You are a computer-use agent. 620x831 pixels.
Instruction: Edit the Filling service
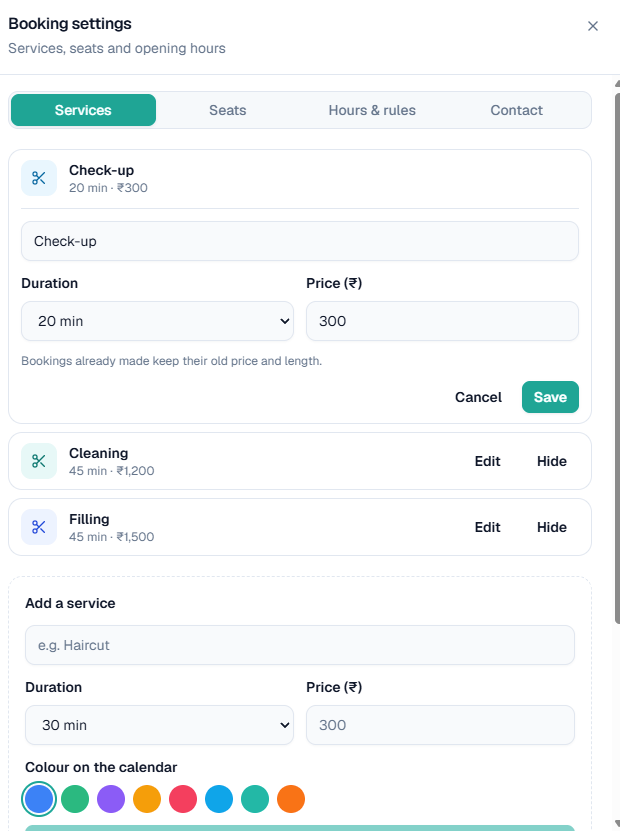point(488,527)
